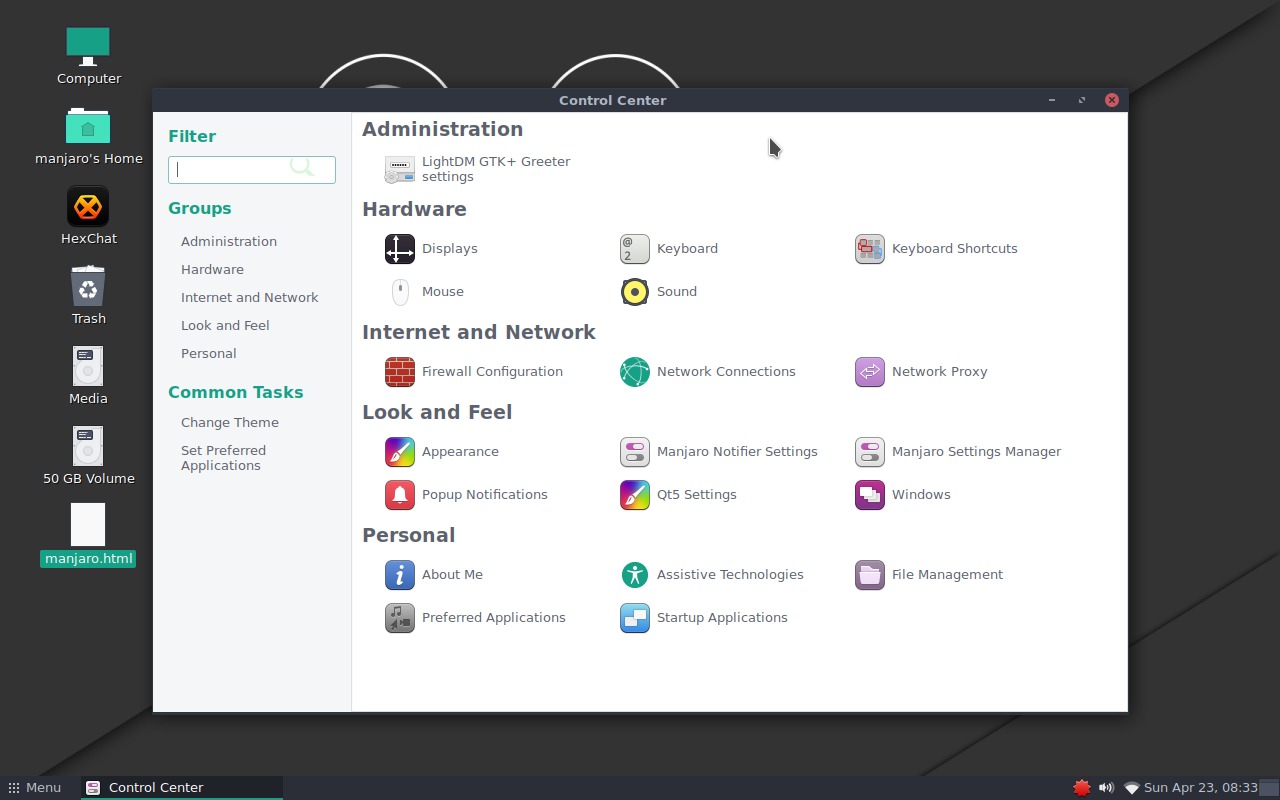
Task: Launch Manjaro Settings Manager
Action: coord(960,451)
